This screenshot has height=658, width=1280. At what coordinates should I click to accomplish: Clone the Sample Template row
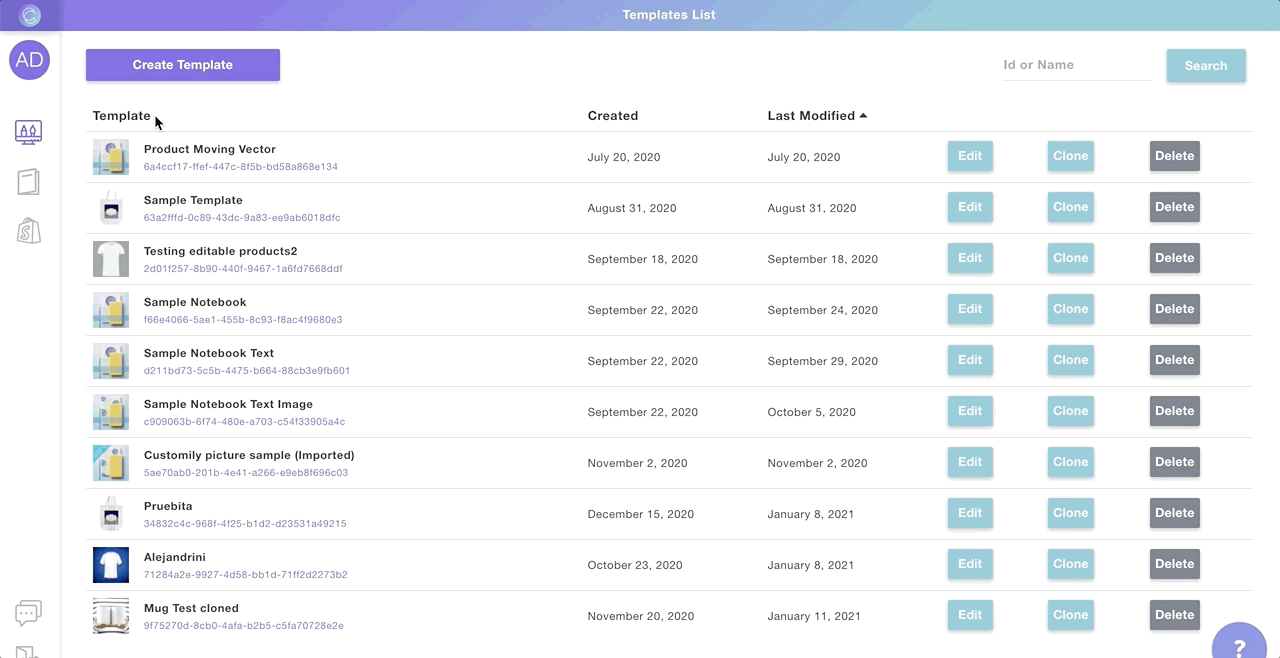[x=1070, y=207]
